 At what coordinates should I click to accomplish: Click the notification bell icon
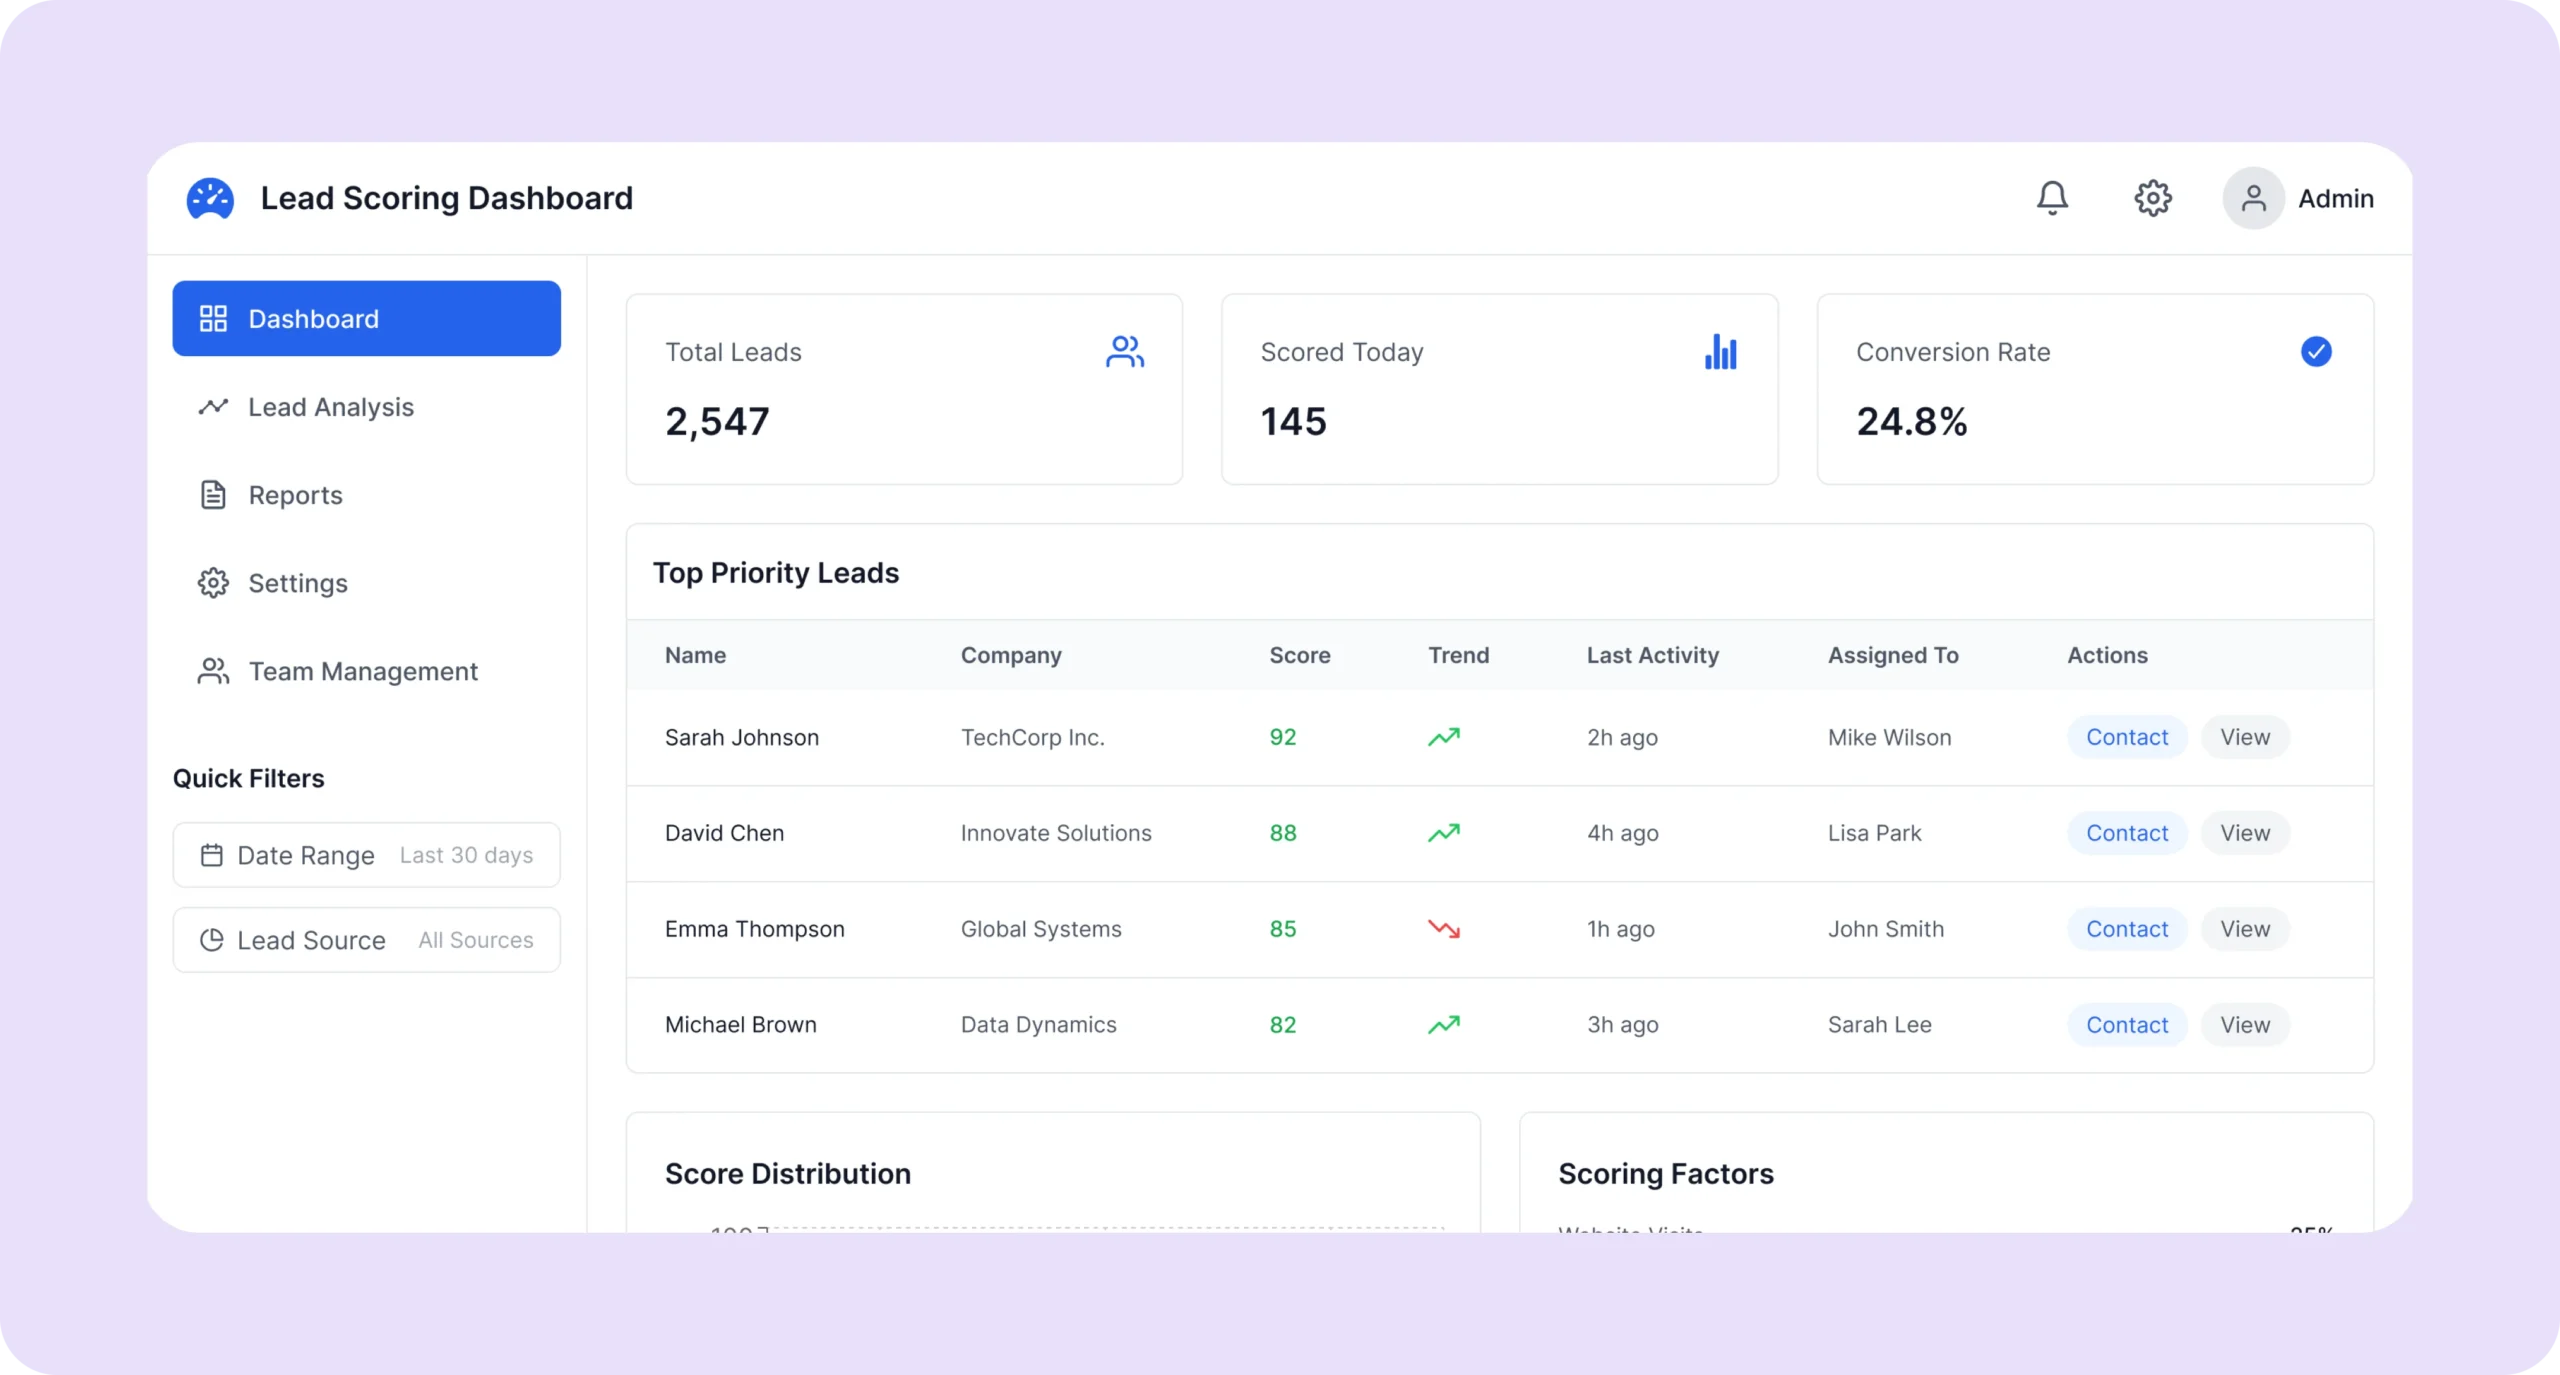point(2052,198)
